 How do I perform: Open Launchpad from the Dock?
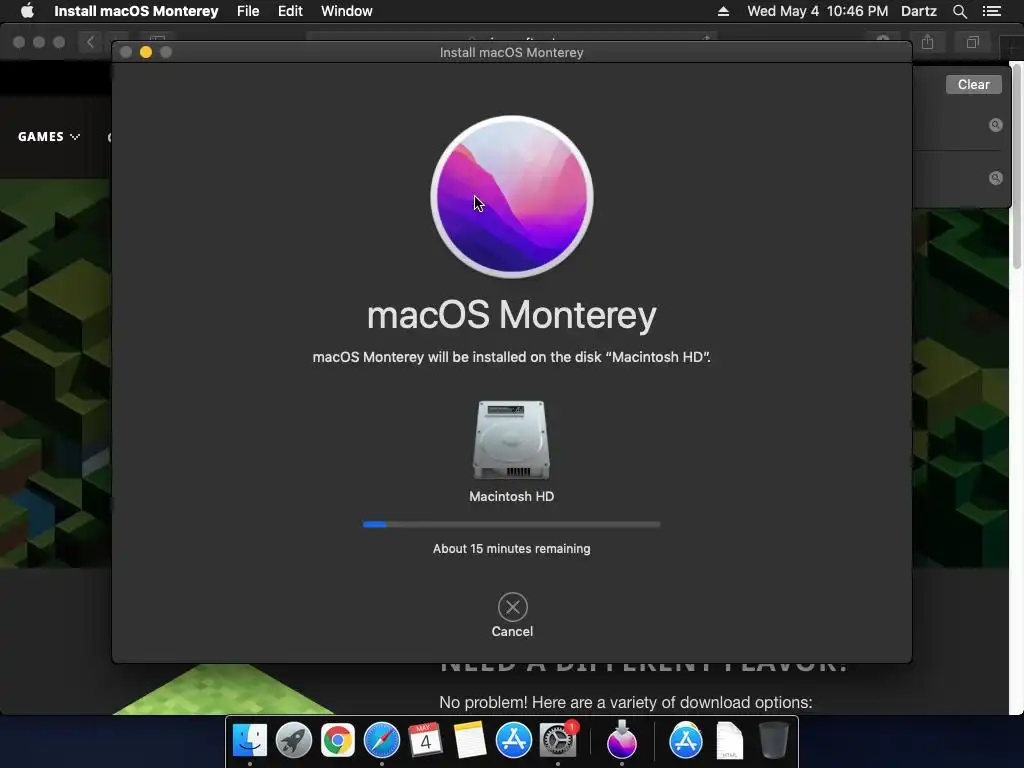293,741
